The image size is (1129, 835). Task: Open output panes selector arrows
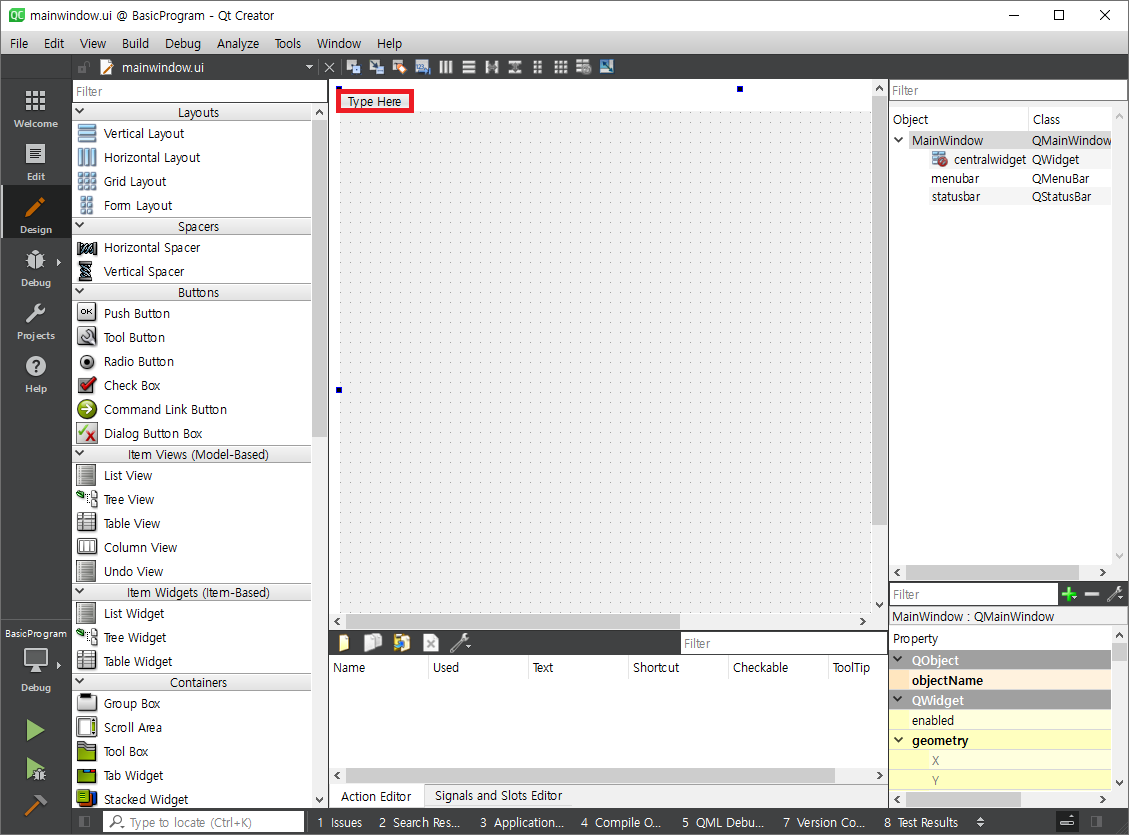[980, 821]
